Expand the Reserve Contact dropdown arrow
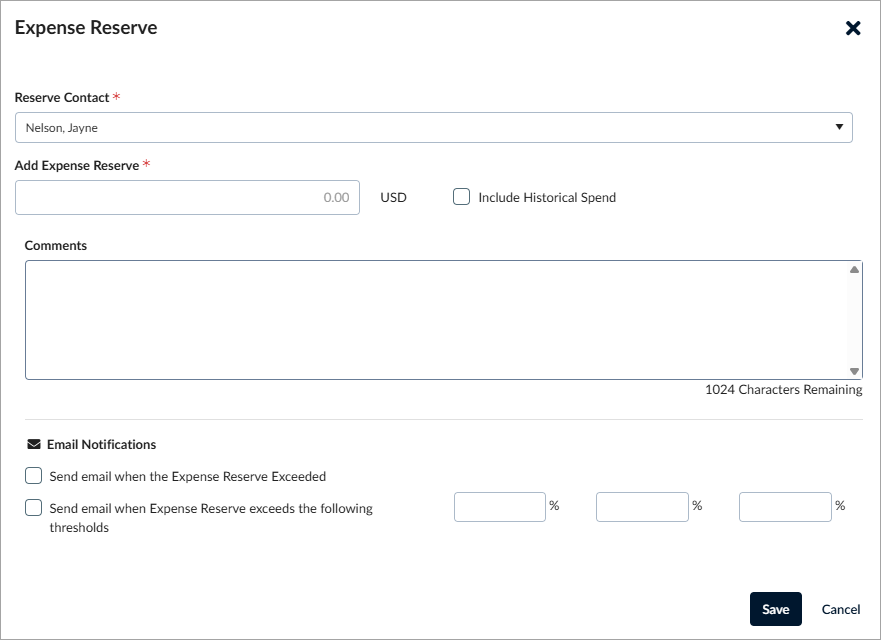Screen dimensions: 881x640 (x=839, y=127)
